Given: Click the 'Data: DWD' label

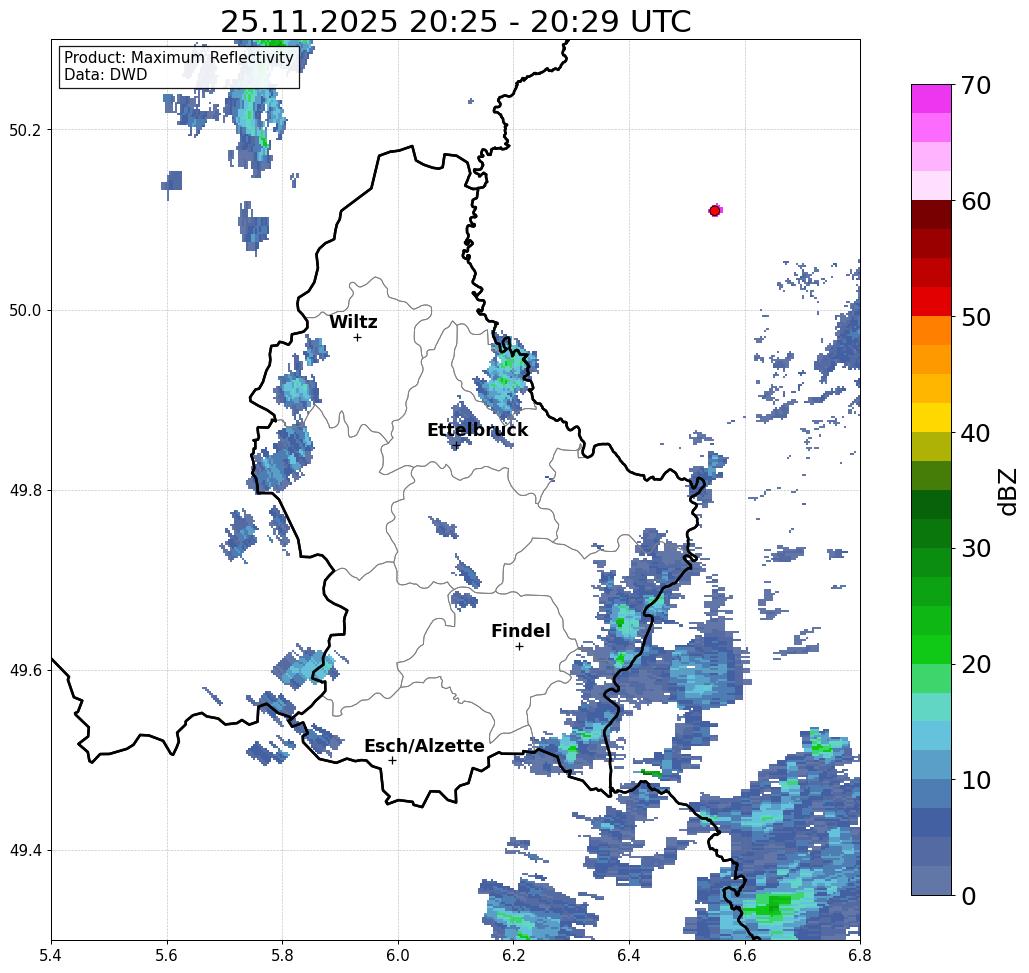Looking at the screenshot, I should point(106,75).
